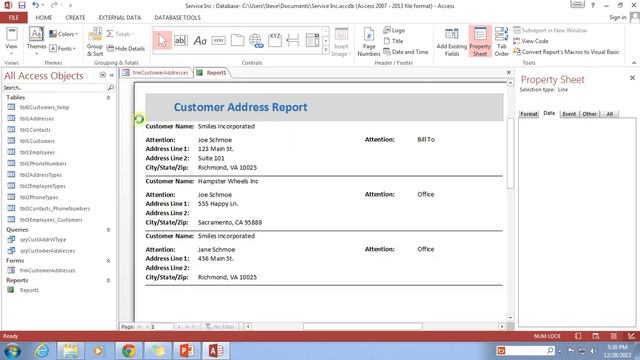Choose the Text Box control
Viewport: 640px width, 360px height.
tap(181, 40)
